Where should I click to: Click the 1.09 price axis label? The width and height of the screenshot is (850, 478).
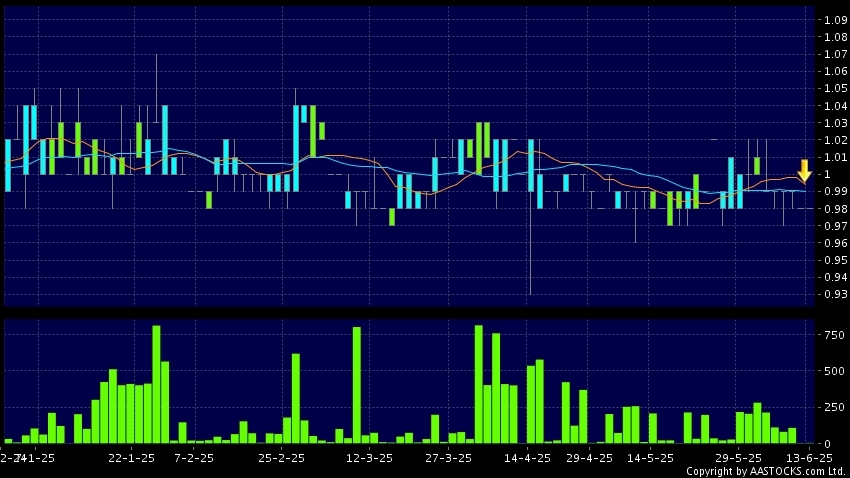click(835, 20)
